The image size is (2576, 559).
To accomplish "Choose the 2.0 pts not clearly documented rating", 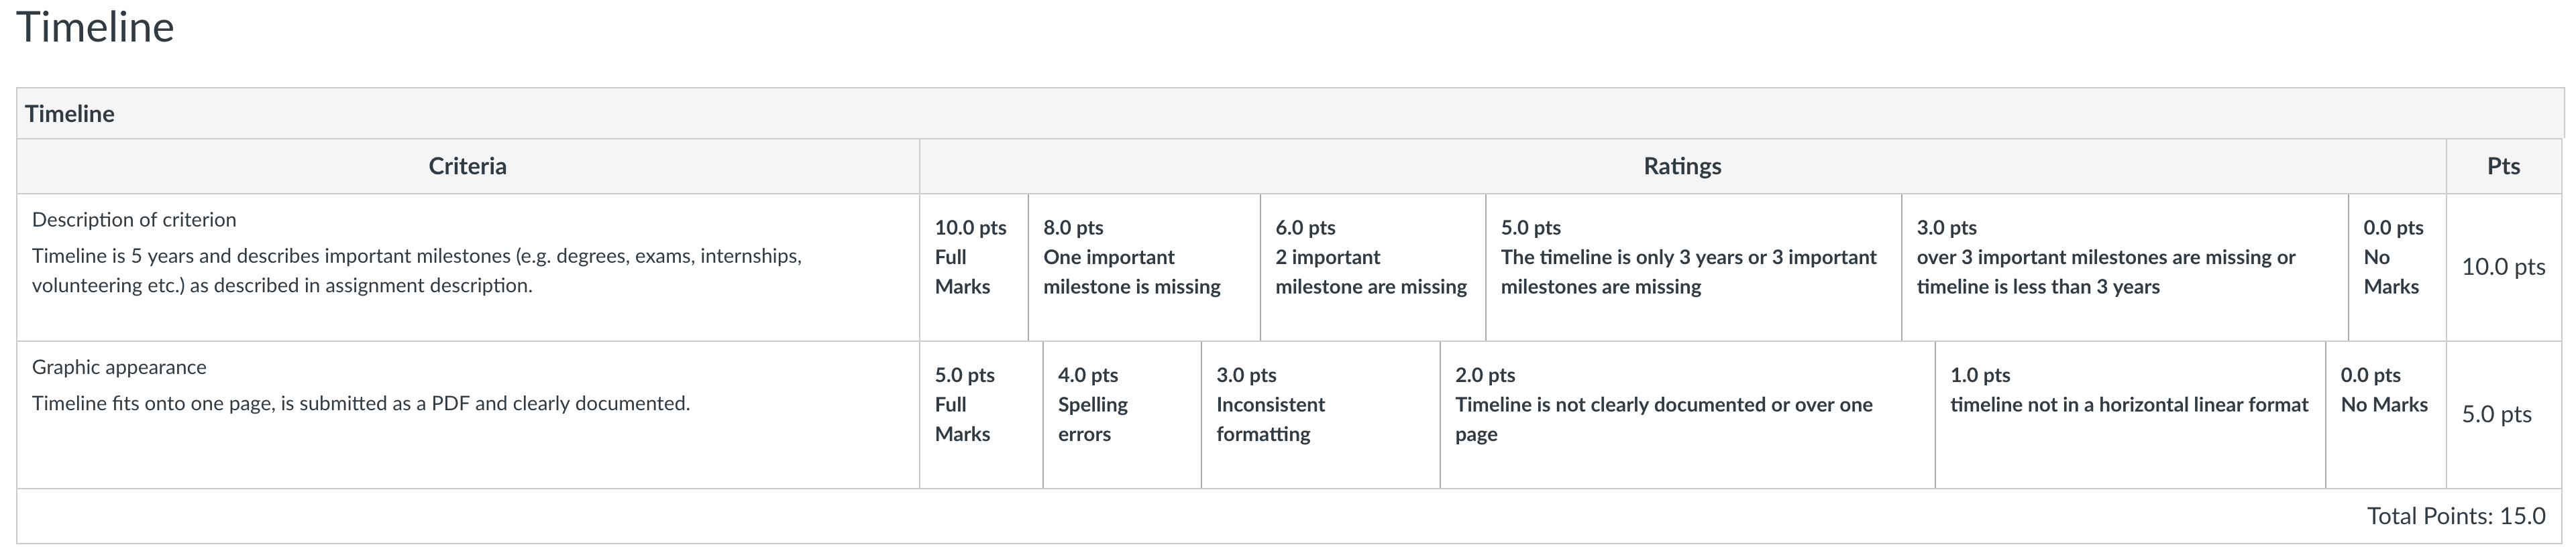I will 1688,415.
